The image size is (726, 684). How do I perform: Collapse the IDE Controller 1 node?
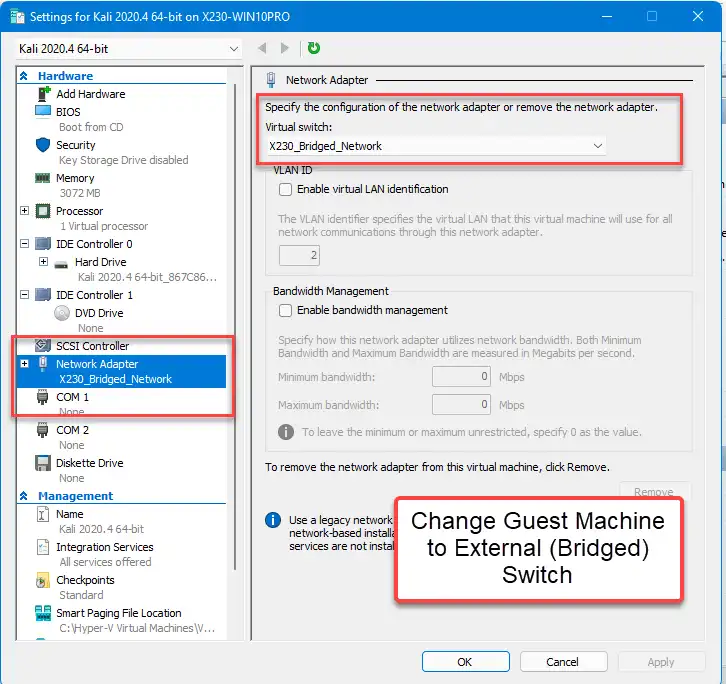coord(25,295)
